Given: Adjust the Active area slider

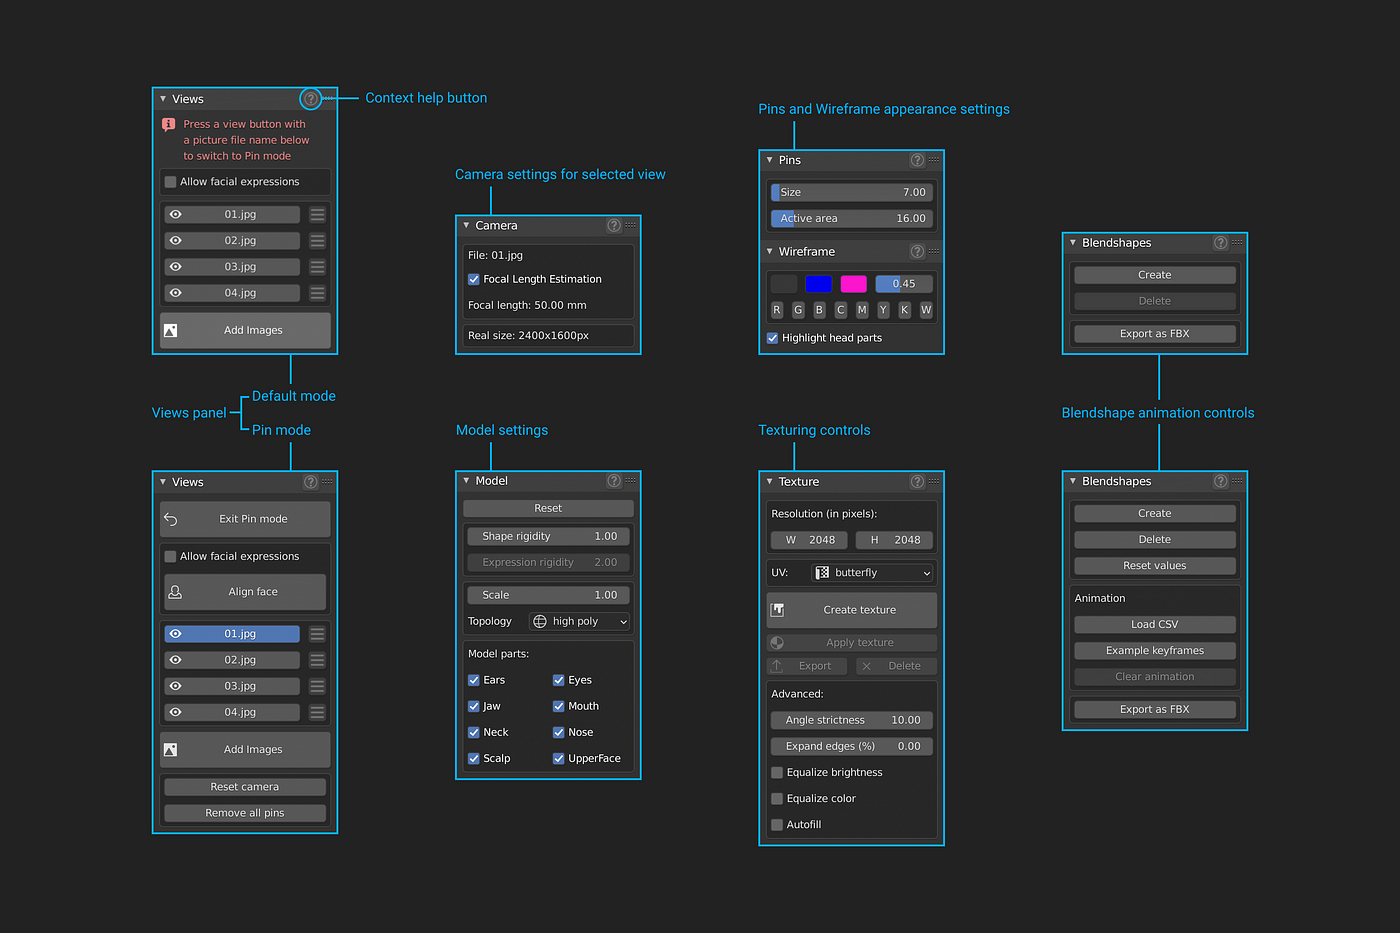Looking at the screenshot, I should coord(852,219).
